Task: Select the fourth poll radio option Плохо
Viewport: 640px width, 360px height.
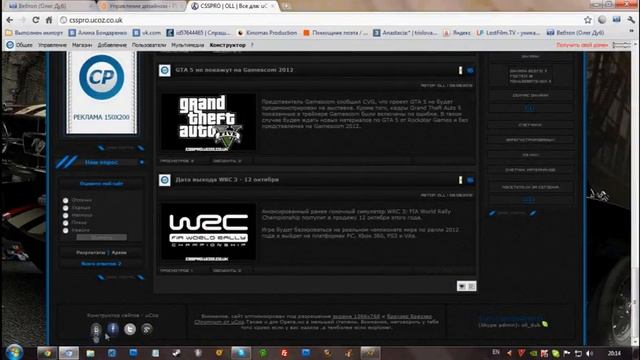Action: tap(66, 223)
